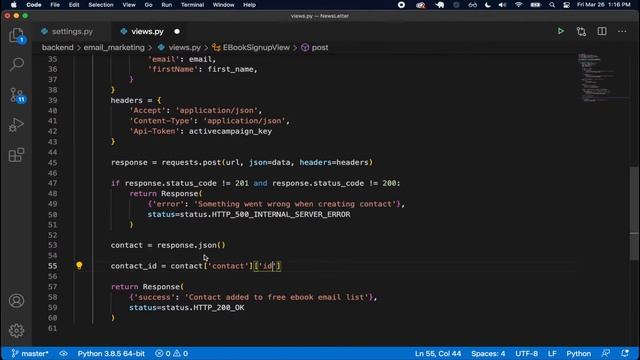Open the Help menu

249,5
